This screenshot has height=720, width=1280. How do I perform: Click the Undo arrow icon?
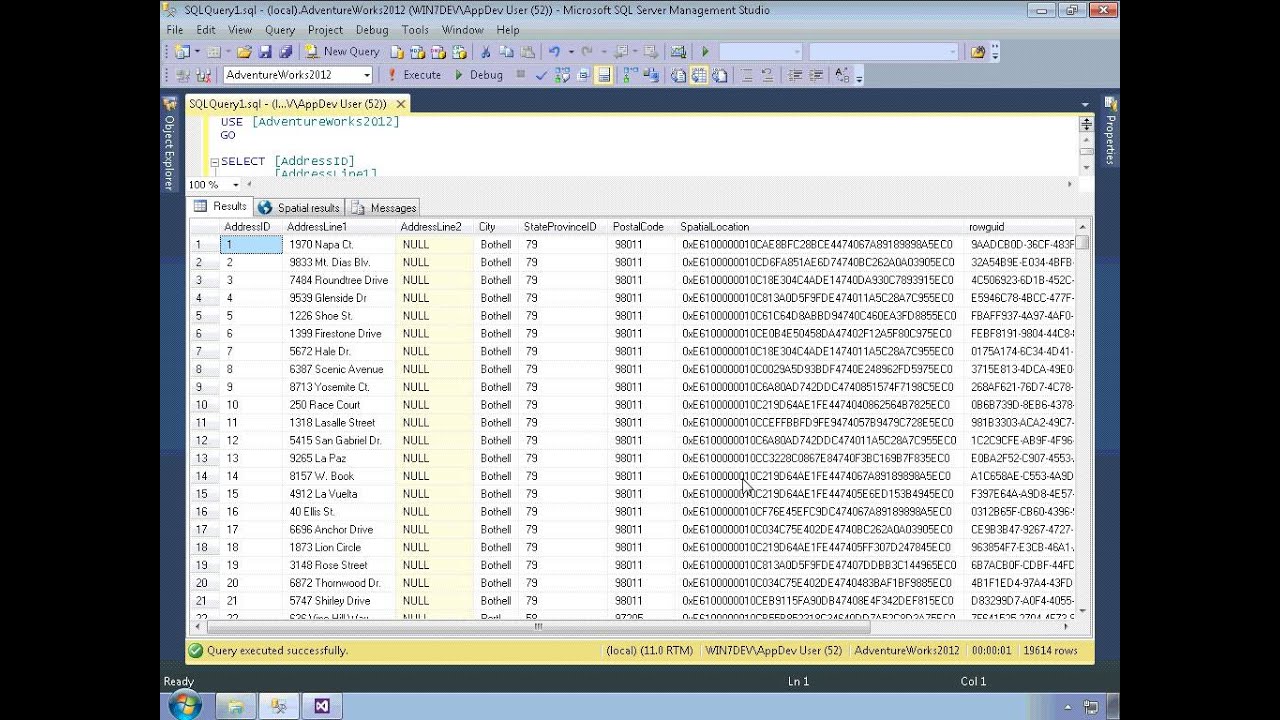(554, 52)
